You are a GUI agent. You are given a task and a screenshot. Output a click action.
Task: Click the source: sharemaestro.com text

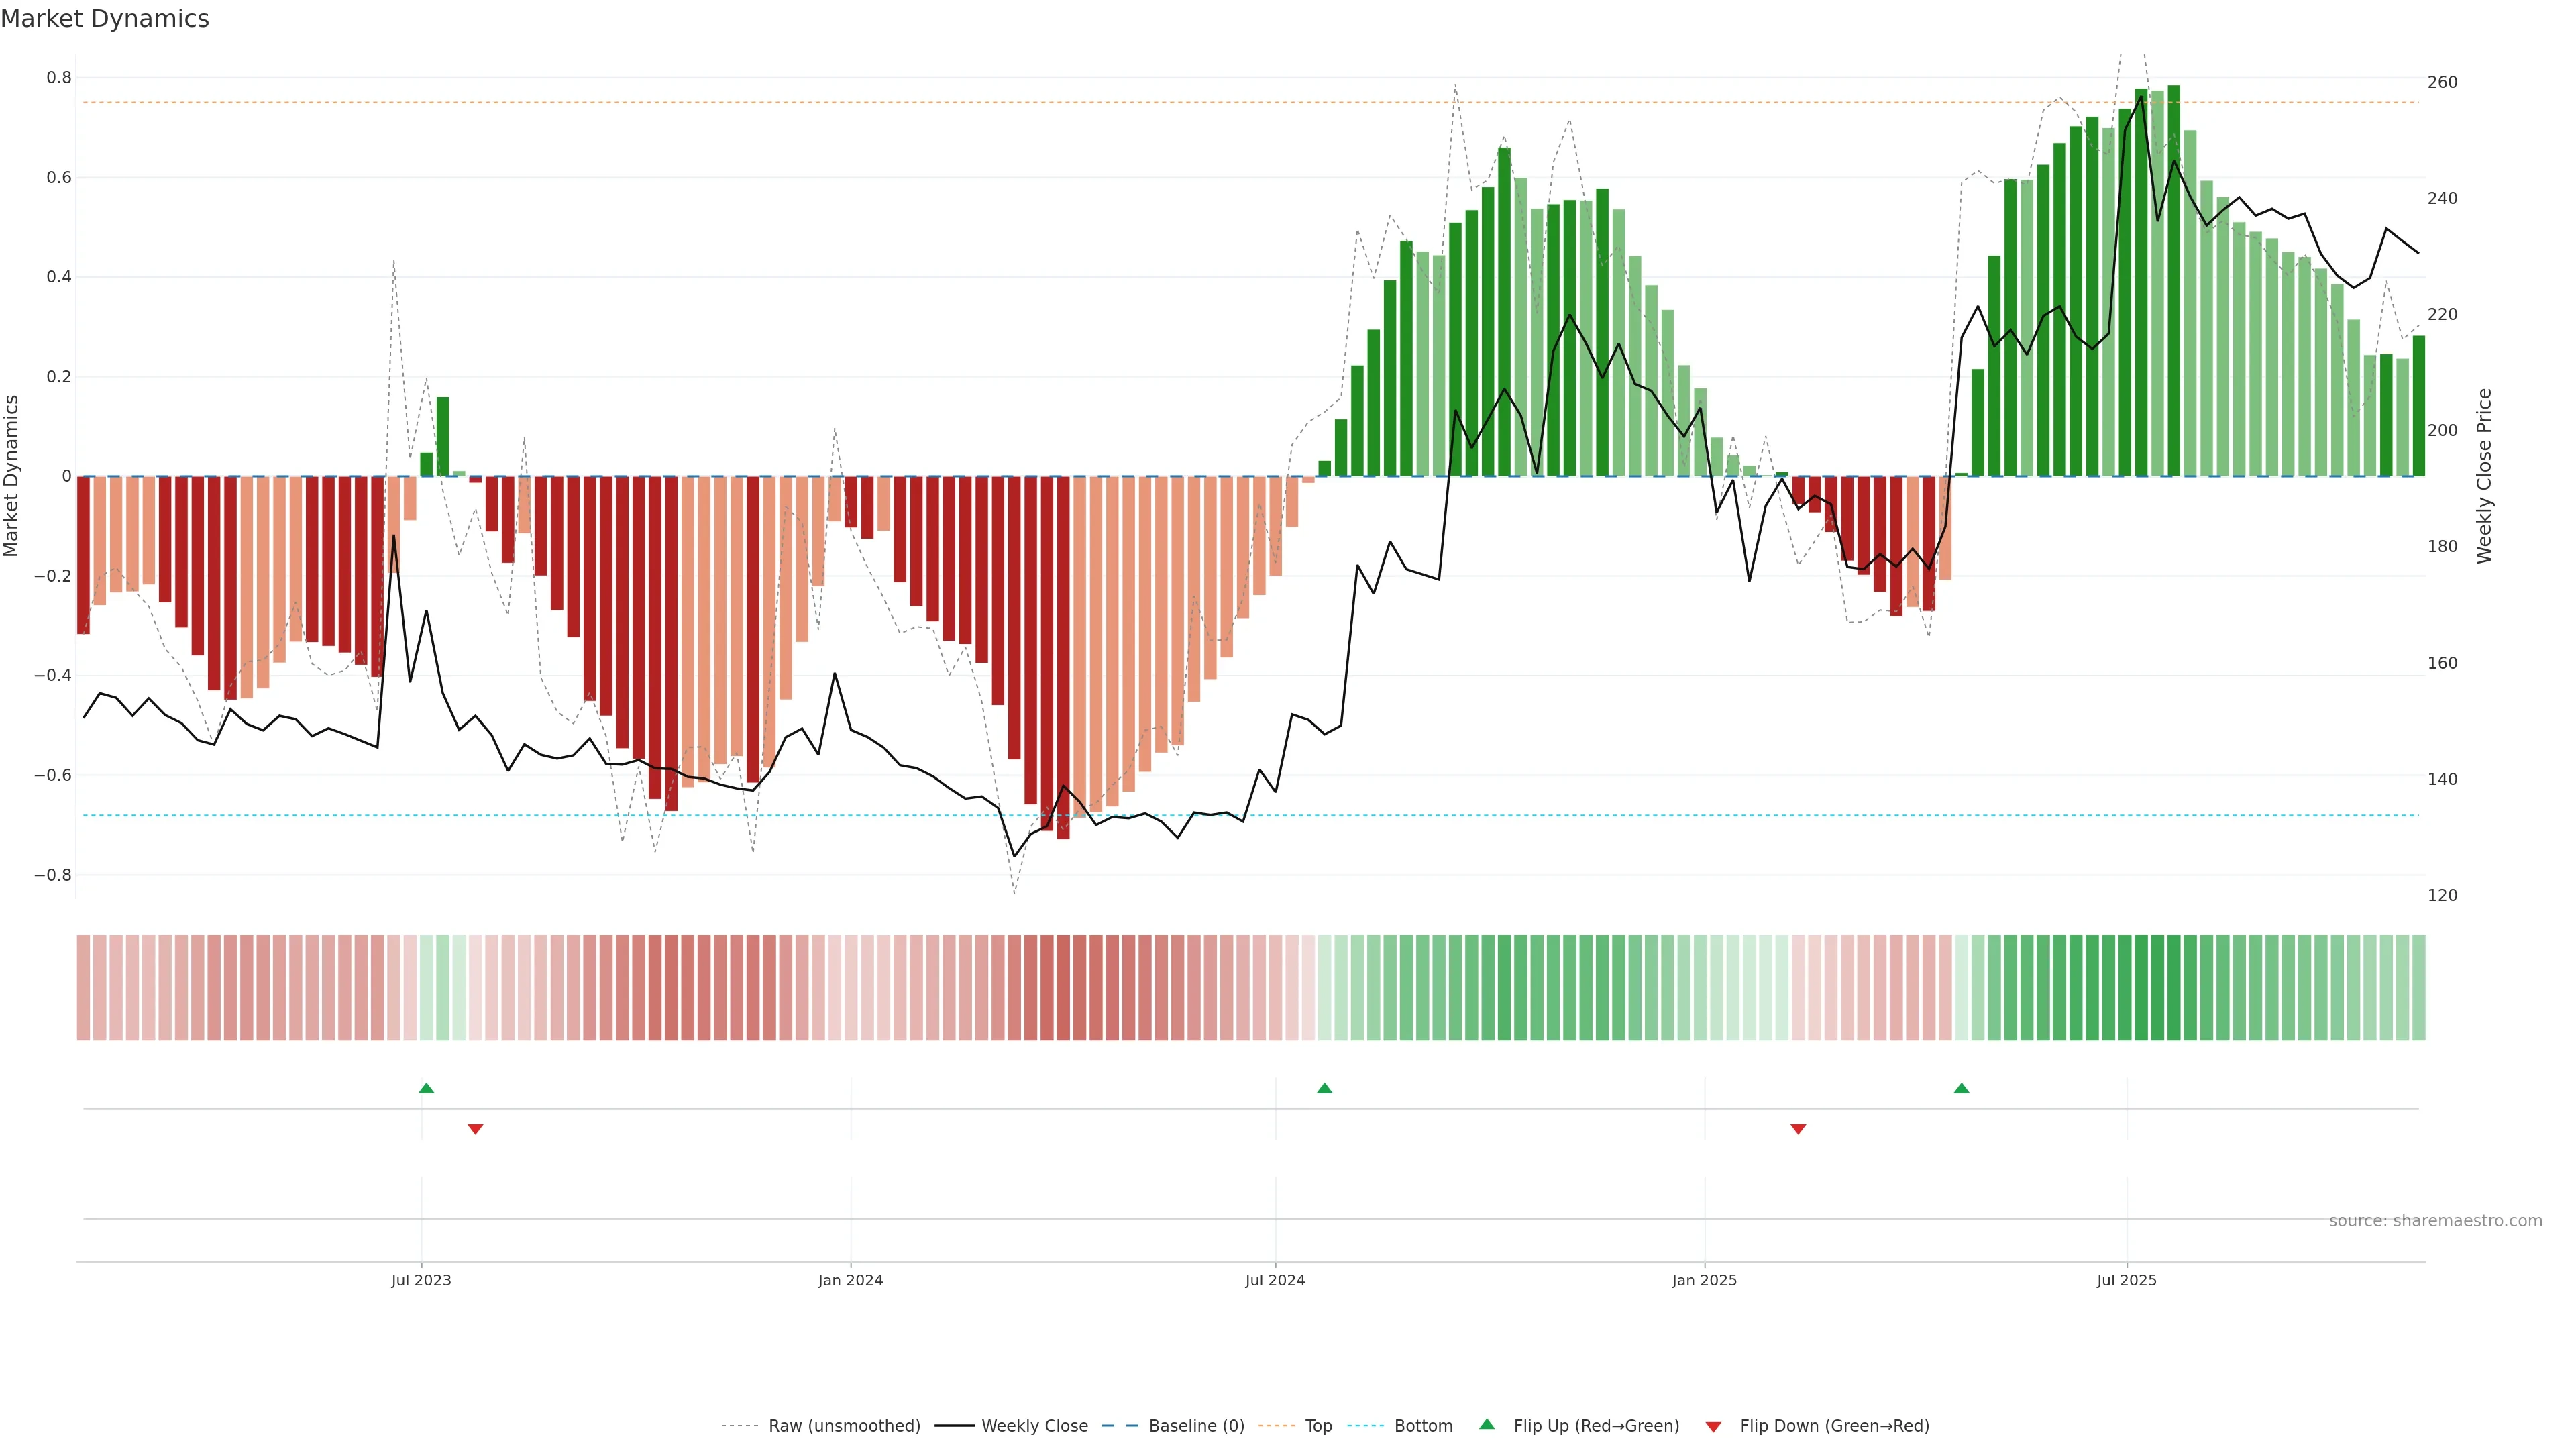coord(2435,1221)
